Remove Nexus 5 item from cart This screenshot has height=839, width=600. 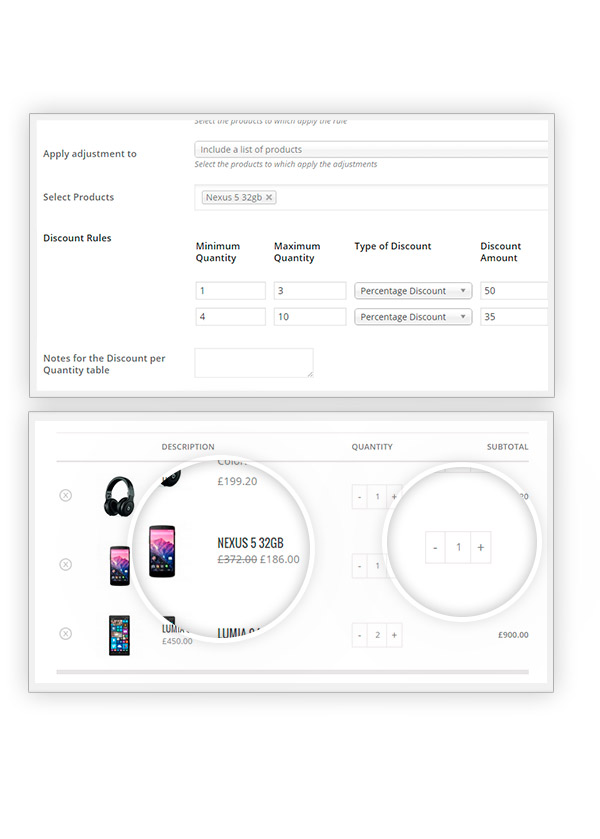pyautogui.click(x=65, y=565)
